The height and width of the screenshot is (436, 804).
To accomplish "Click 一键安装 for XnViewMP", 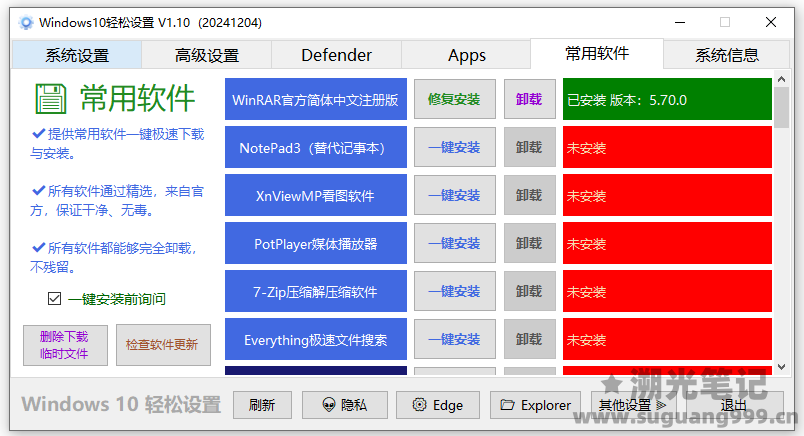I will [454, 195].
